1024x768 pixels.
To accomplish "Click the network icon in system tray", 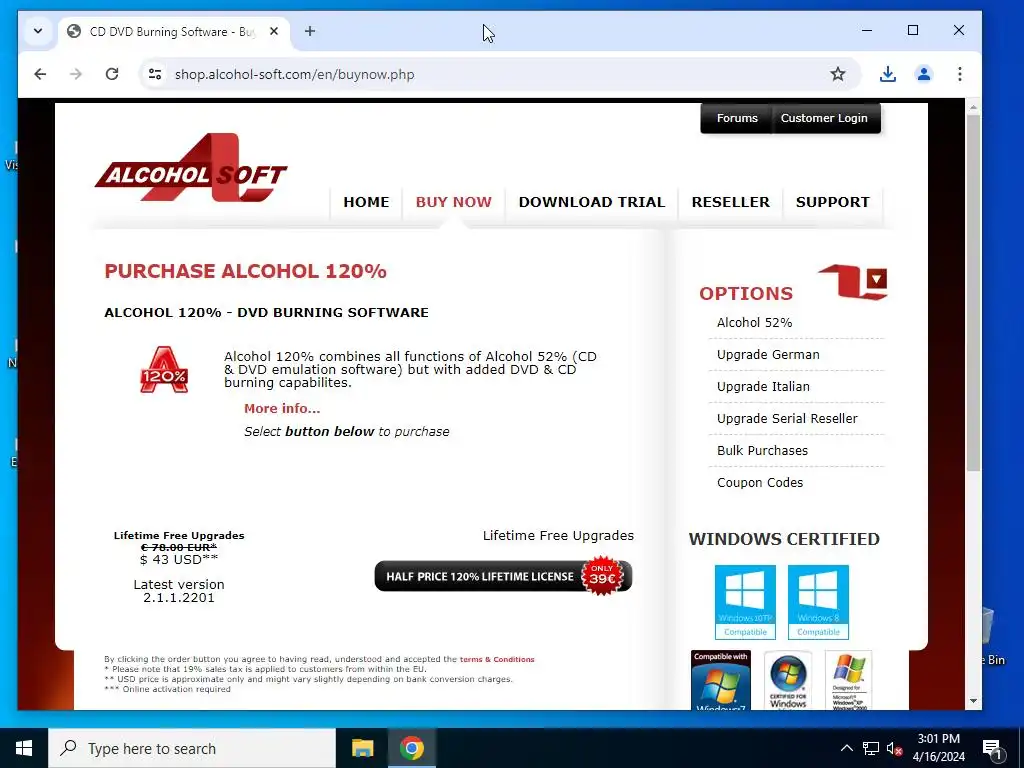I will pos(871,748).
